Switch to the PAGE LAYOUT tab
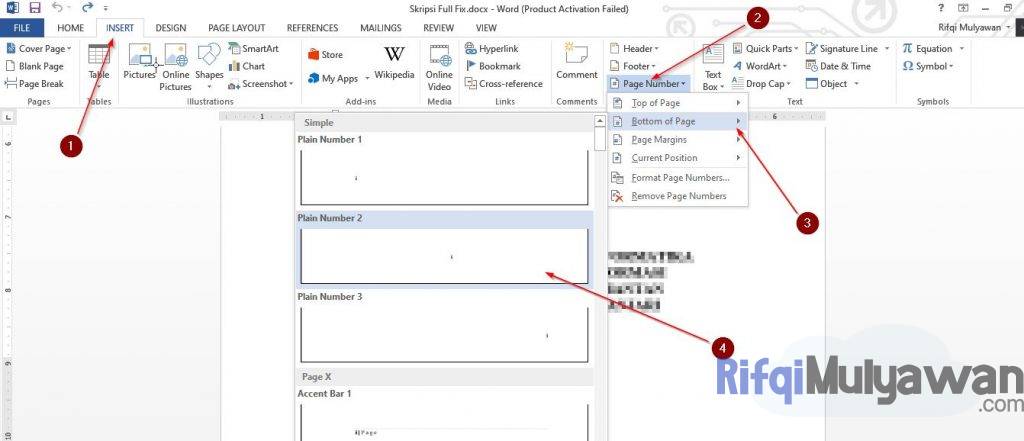 (x=236, y=28)
